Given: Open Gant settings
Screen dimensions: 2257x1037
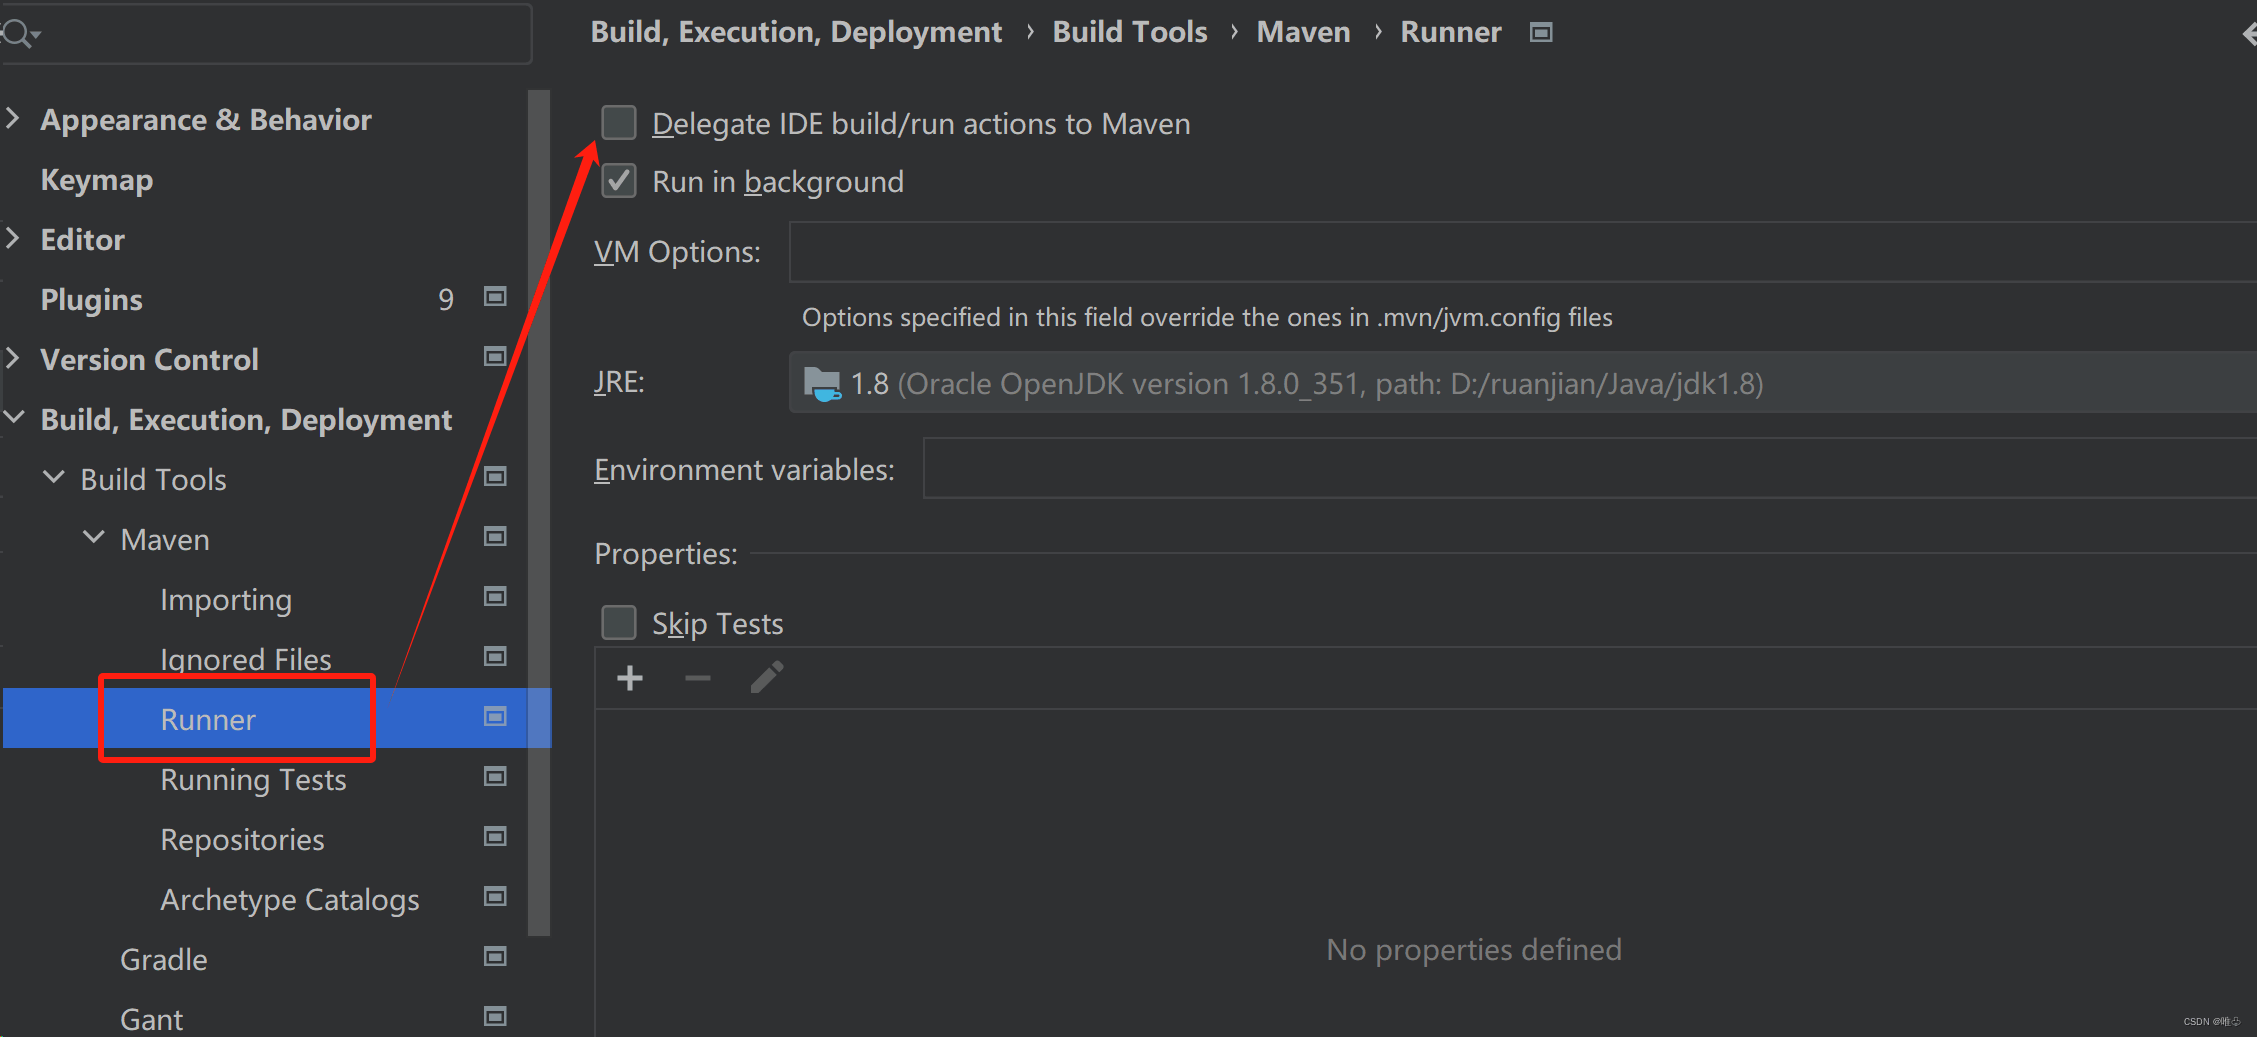Looking at the screenshot, I should click(x=152, y=1020).
